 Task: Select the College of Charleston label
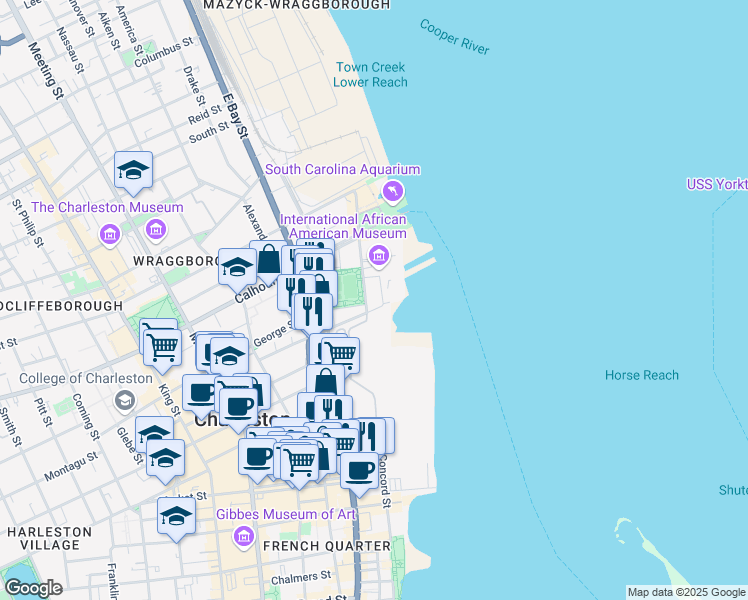click(x=86, y=379)
